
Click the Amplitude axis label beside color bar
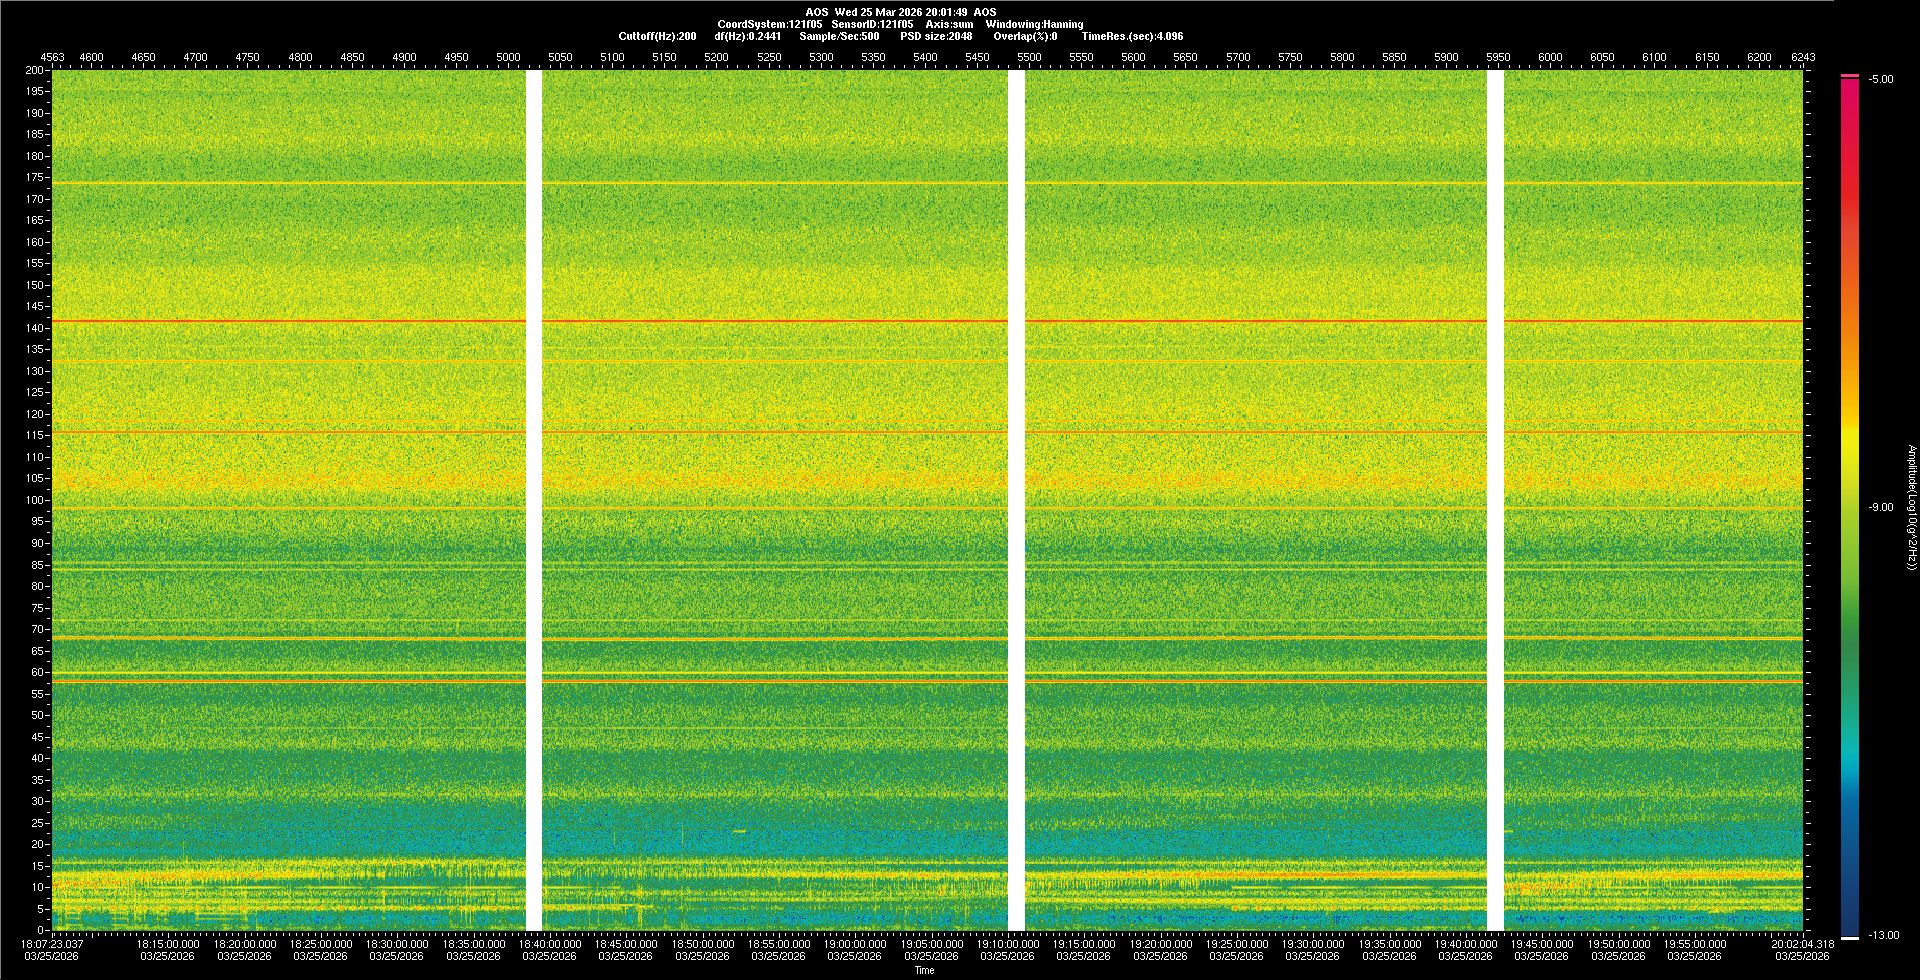(x=1910, y=508)
